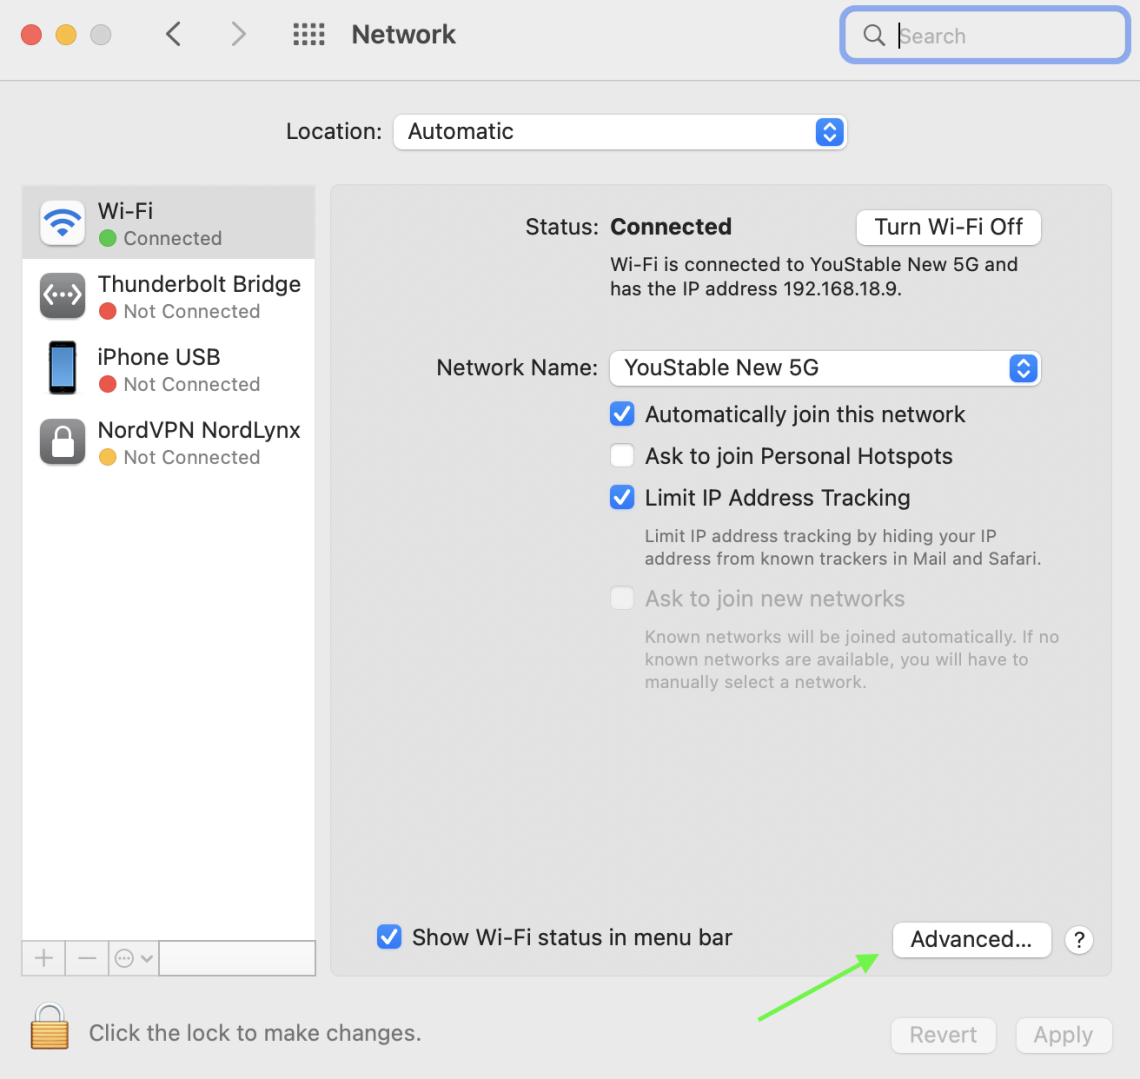Toggle Automatically join this network
The height and width of the screenshot is (1079, 1140).
click(x=622, y=414)
